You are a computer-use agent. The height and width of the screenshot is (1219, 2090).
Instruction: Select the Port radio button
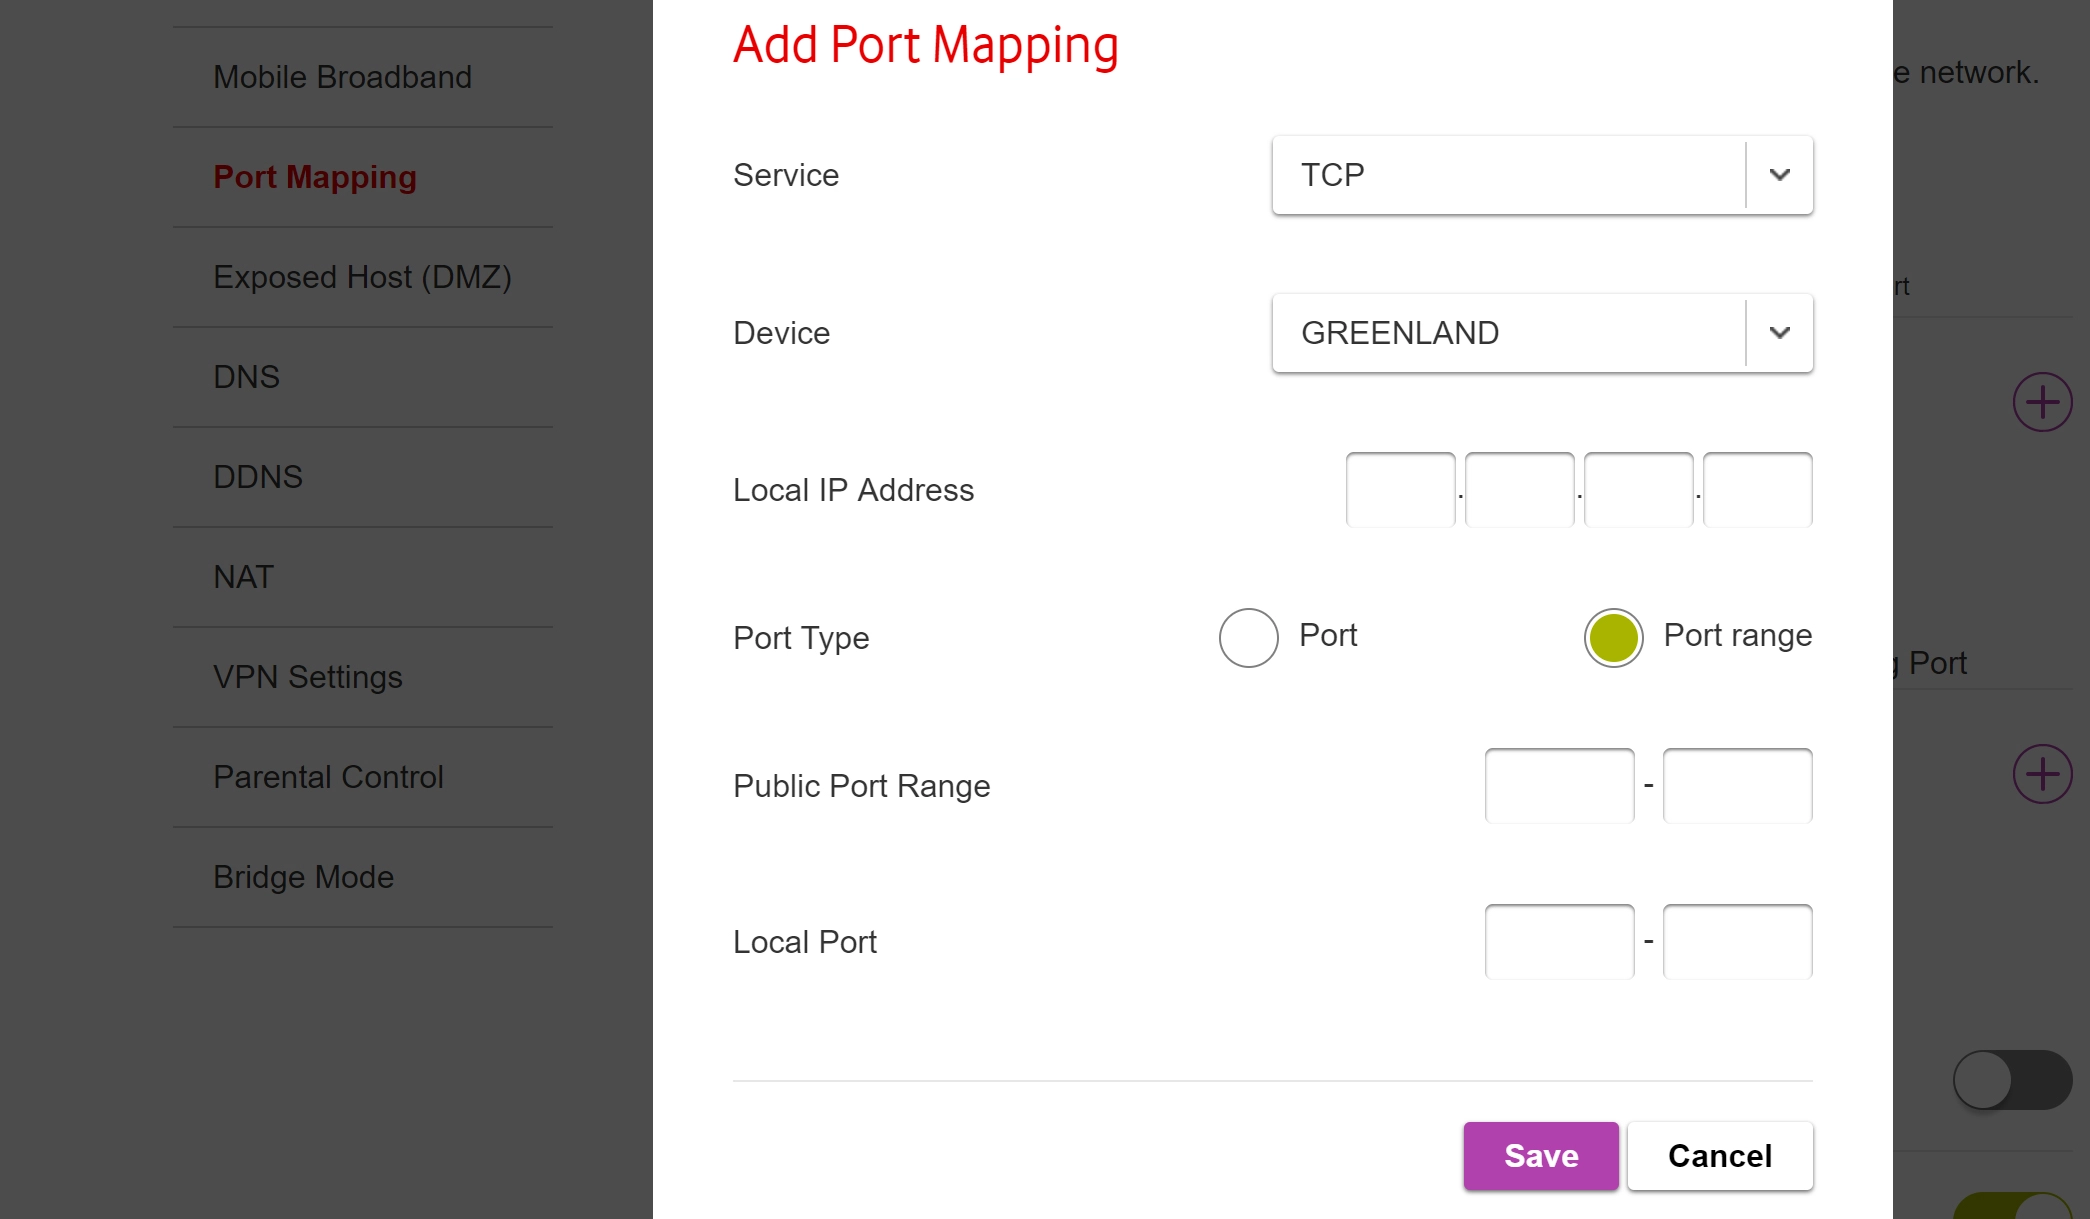click(1248, 637)
